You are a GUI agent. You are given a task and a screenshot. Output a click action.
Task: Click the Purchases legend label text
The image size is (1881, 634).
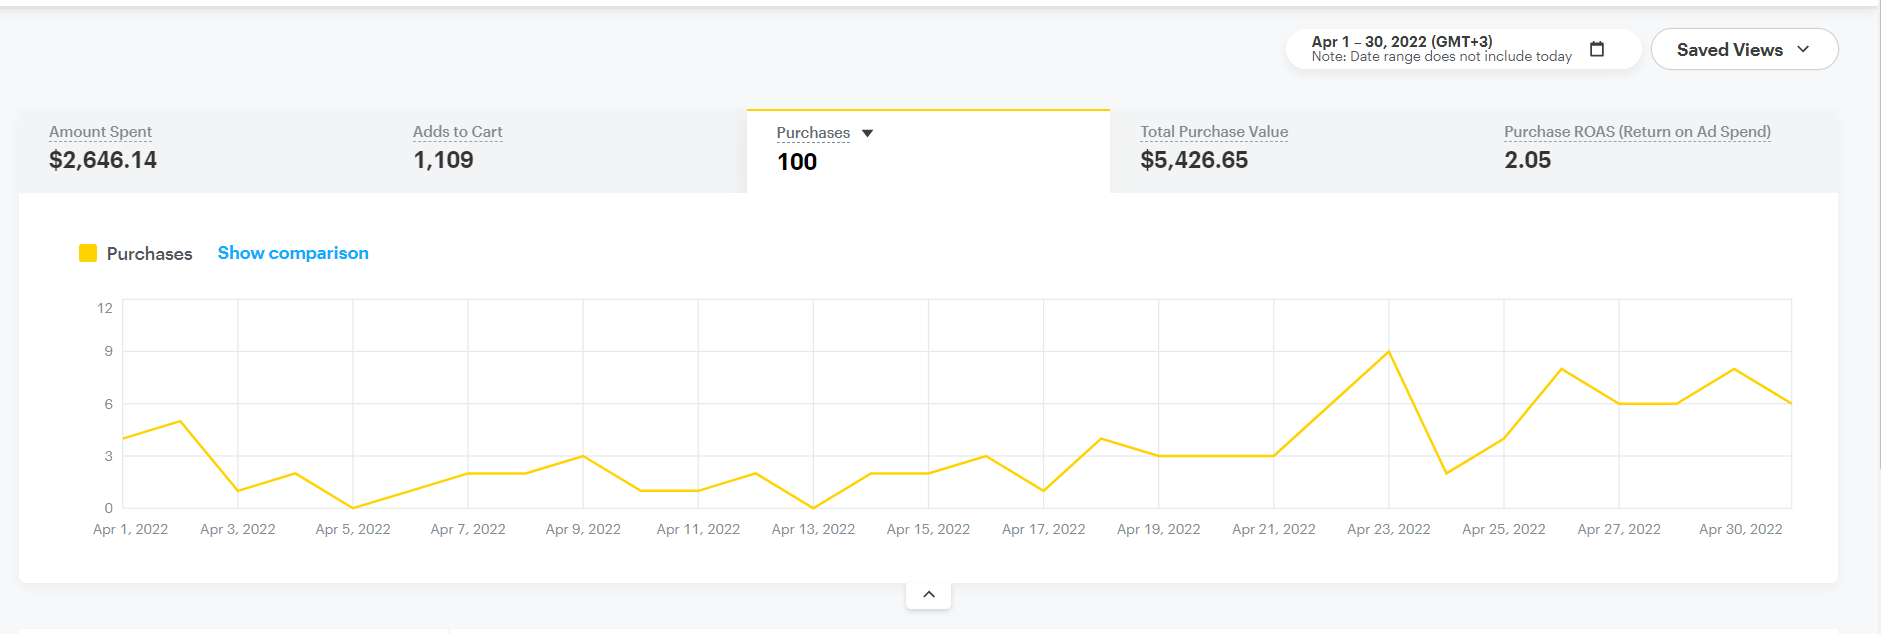[x=149, y=254]
